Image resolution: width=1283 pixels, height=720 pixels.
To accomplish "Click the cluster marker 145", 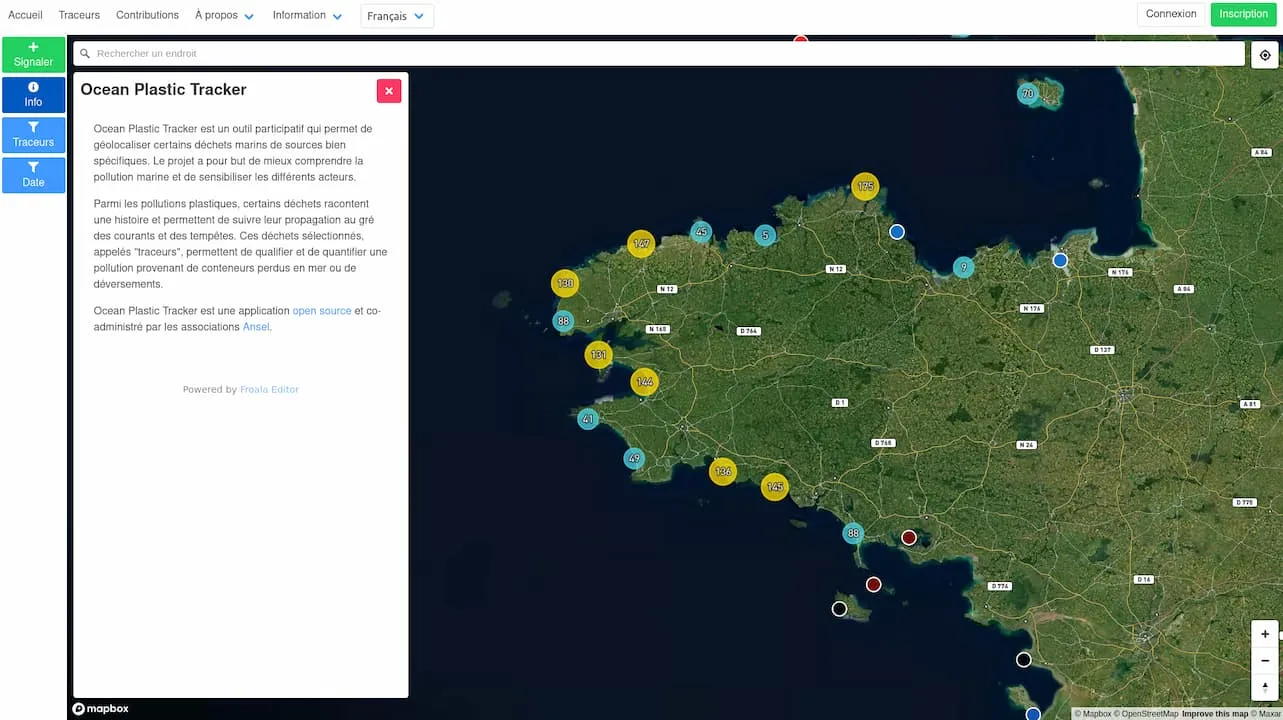I will 774,487.
